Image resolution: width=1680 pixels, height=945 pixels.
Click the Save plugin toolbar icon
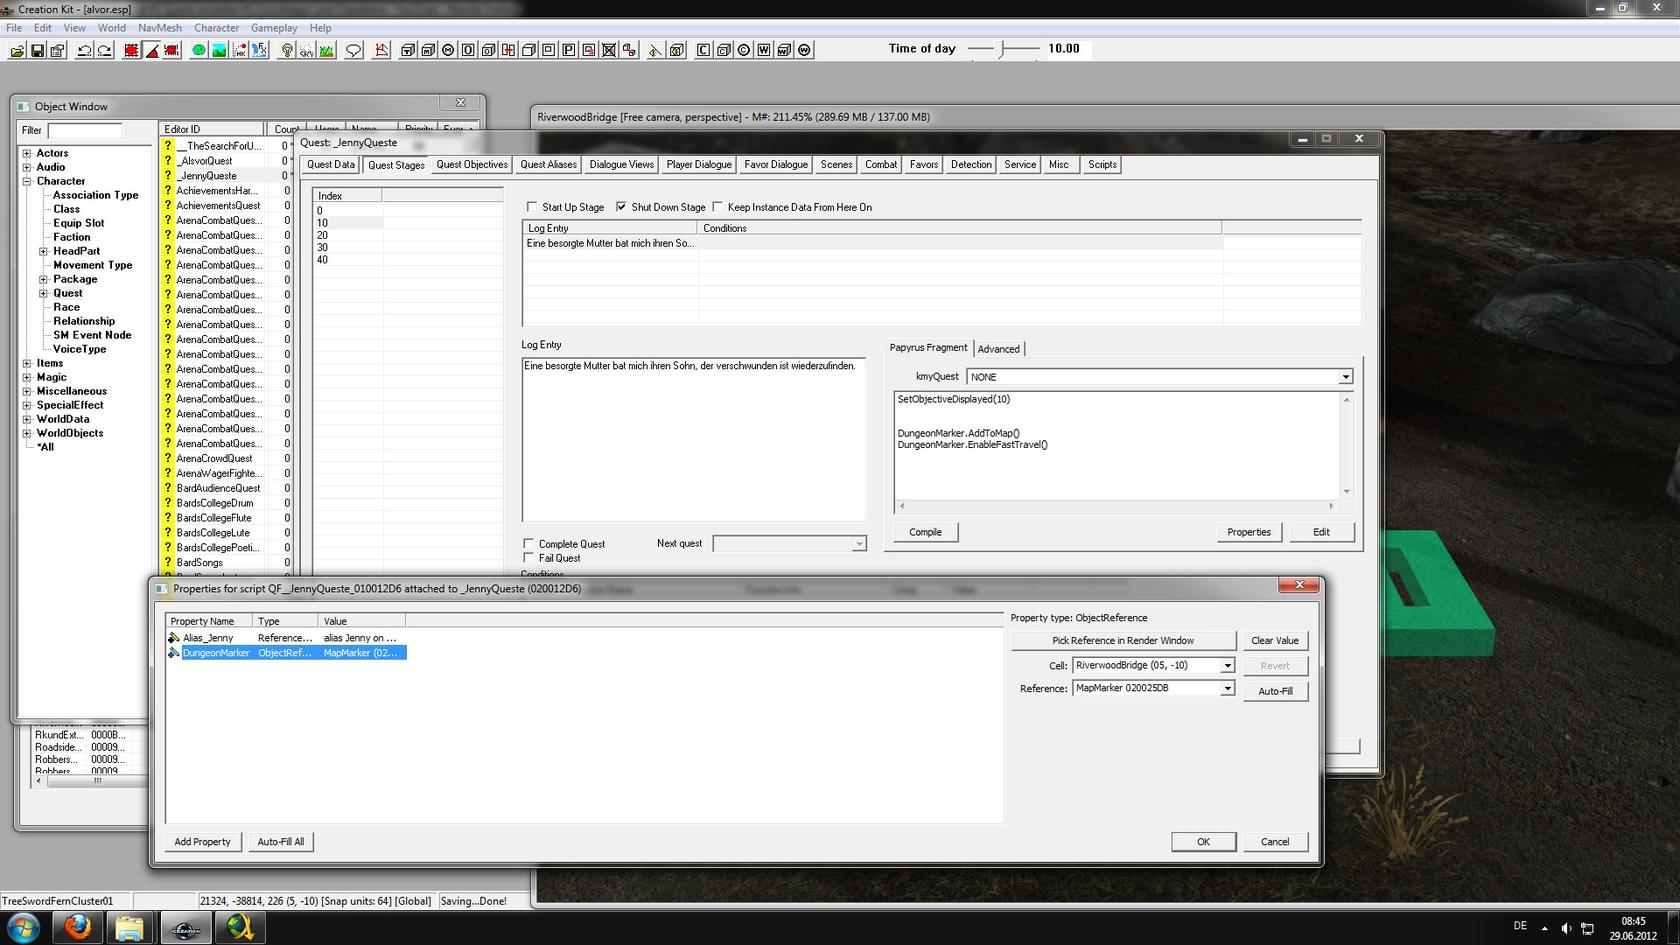37,50
